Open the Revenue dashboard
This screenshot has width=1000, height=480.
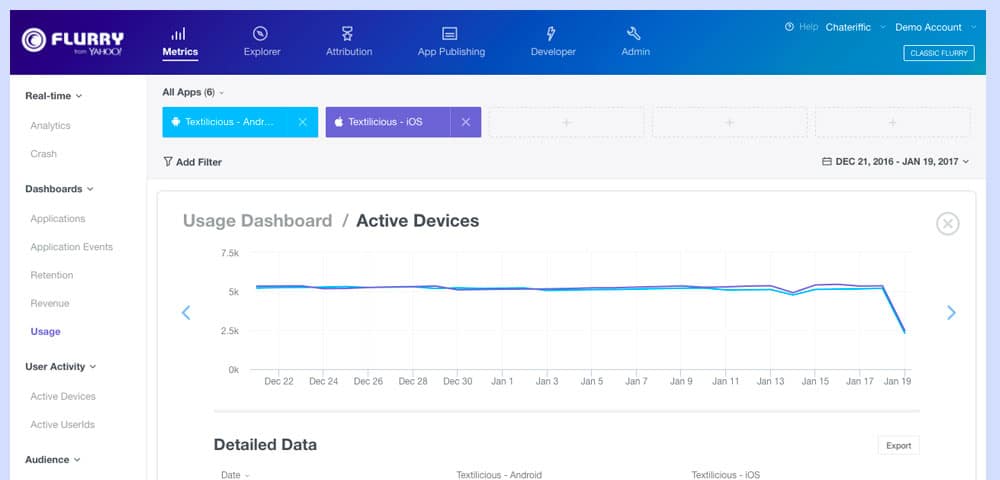(50, 303)
